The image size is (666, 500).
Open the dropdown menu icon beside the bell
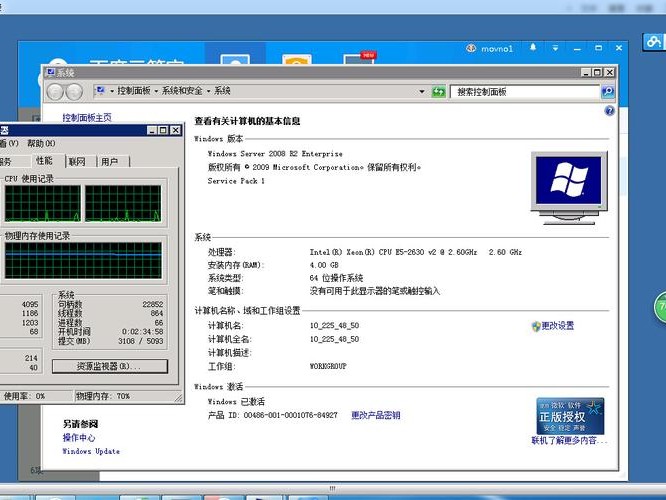555,48
